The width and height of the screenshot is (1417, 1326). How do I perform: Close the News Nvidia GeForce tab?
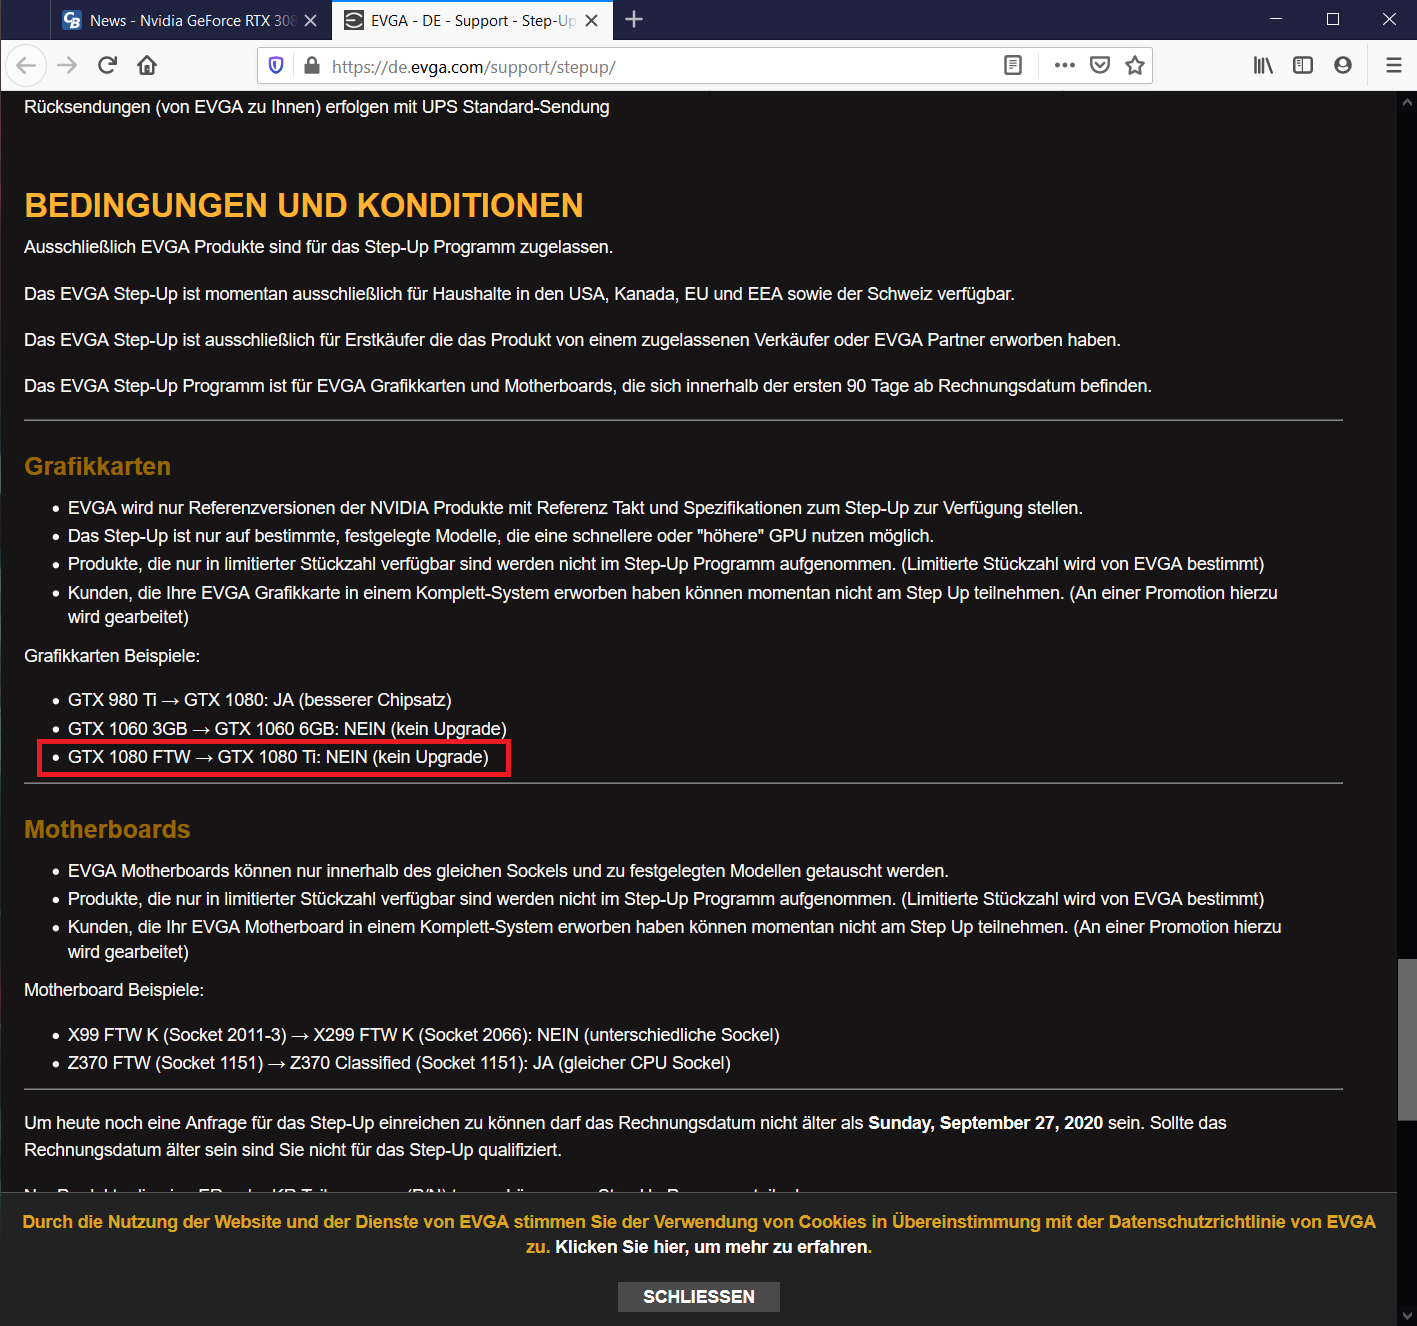tap(311, 20)
